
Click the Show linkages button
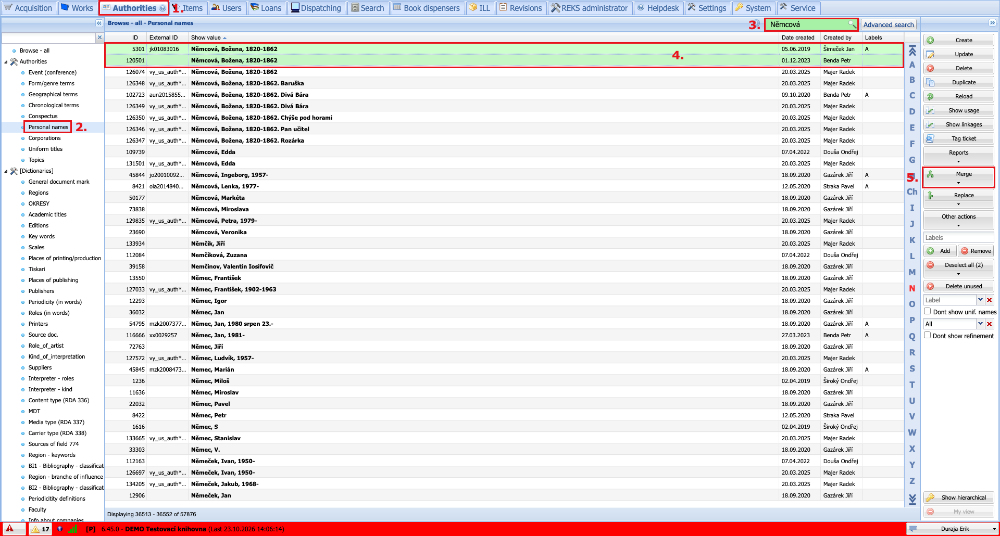pos(959,124)
